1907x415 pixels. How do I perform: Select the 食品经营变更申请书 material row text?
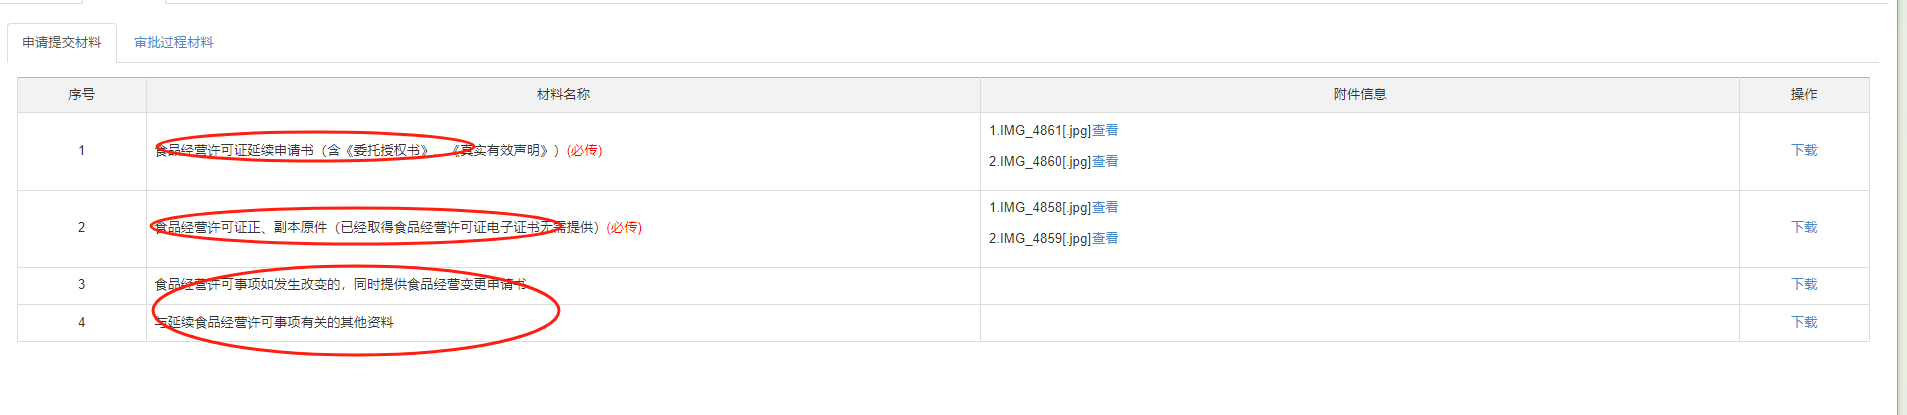340,284
